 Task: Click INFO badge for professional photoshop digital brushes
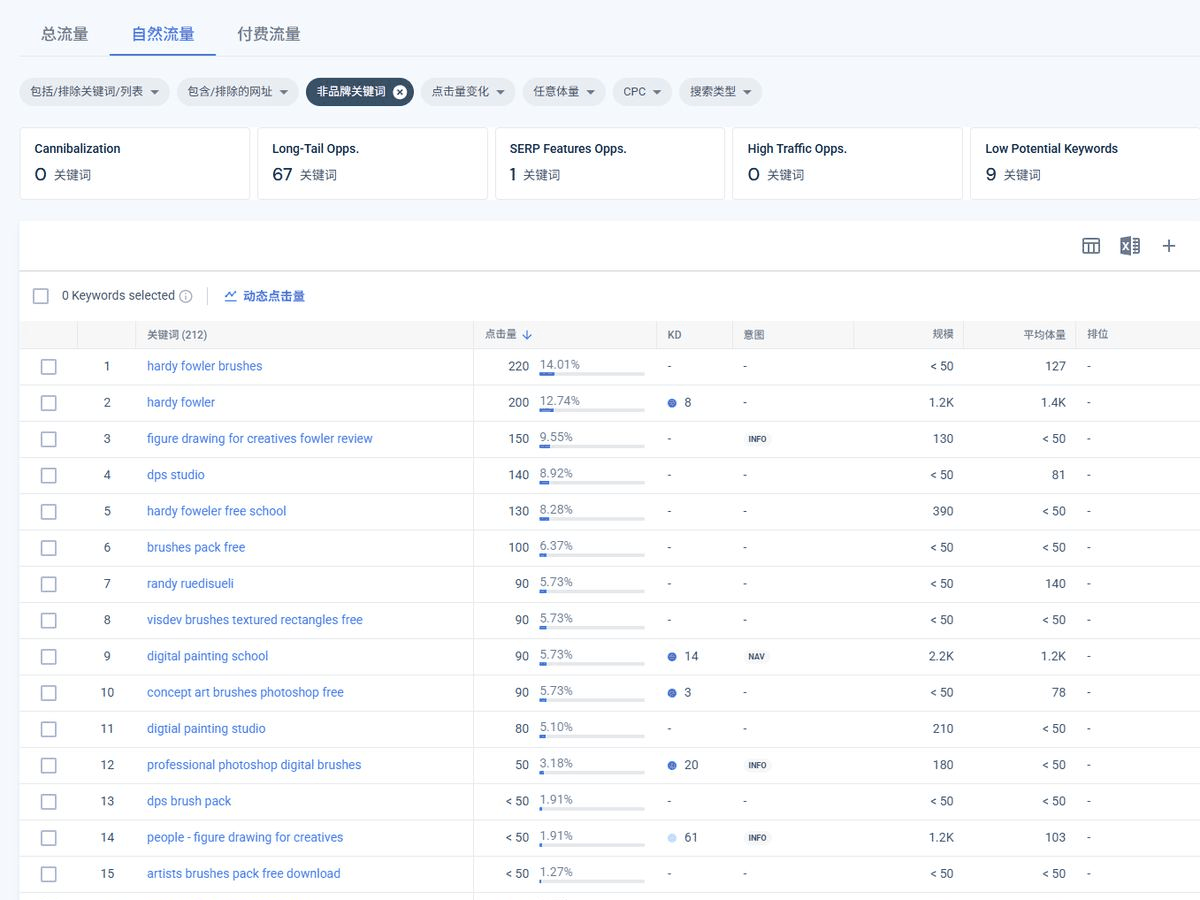(757, 765)
